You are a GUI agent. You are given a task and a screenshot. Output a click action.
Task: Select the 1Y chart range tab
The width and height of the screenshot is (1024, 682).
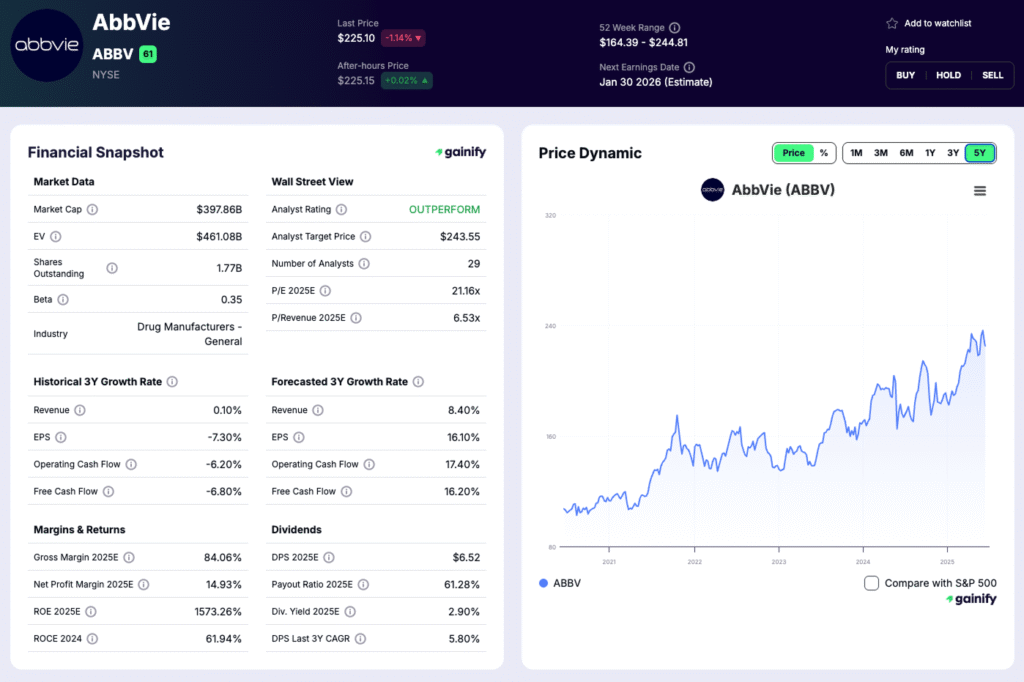coord(930,153)
